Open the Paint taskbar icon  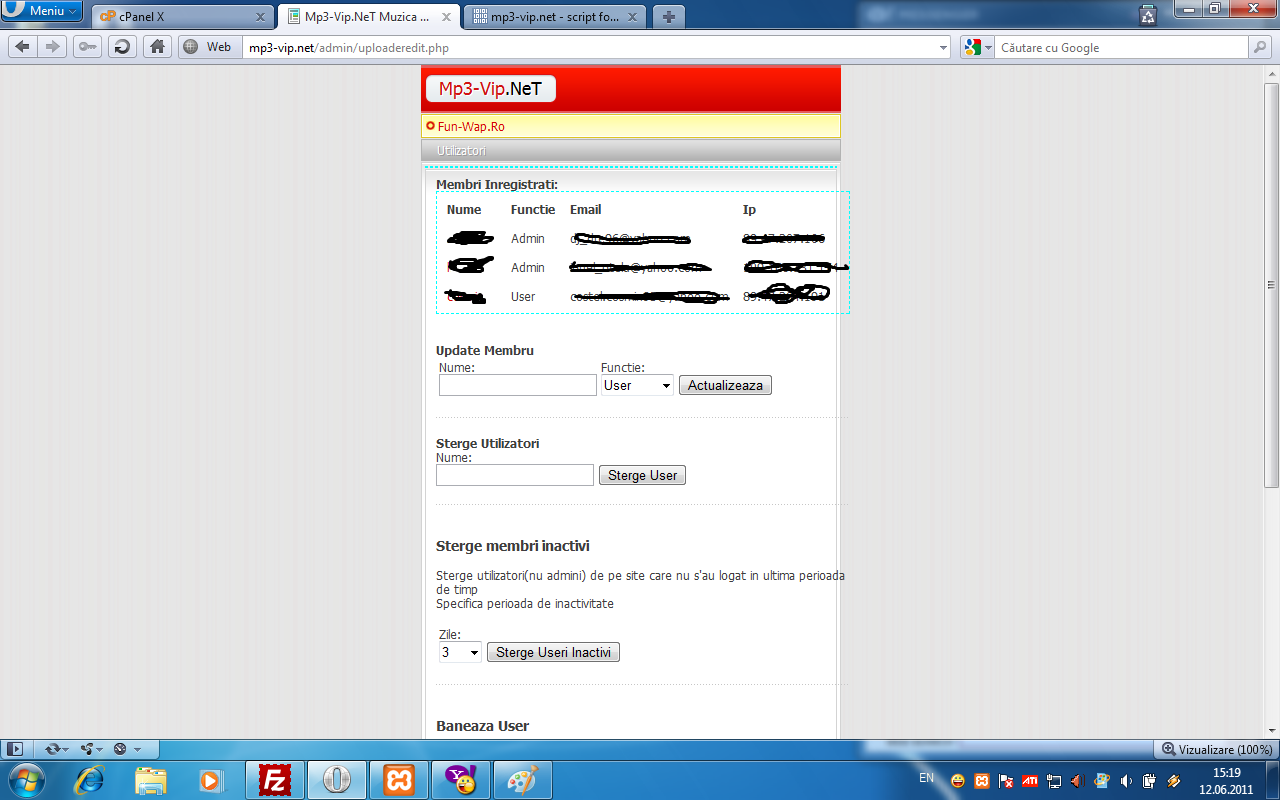click(x=522, y=780)
